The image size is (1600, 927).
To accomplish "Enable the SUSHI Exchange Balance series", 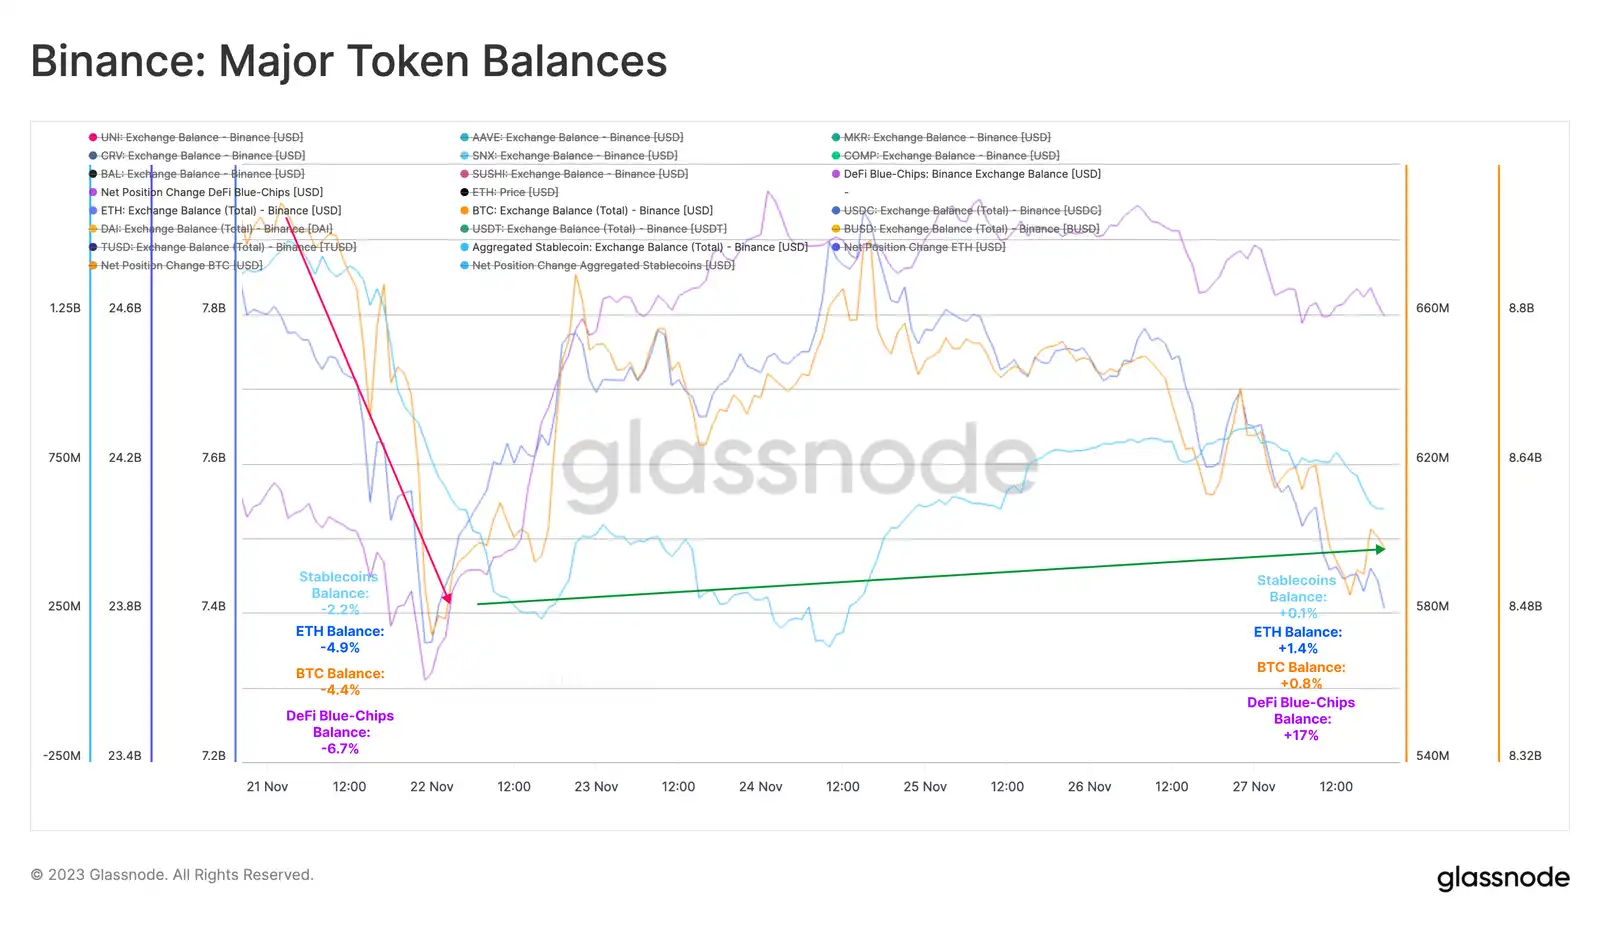I will point(579,174).
